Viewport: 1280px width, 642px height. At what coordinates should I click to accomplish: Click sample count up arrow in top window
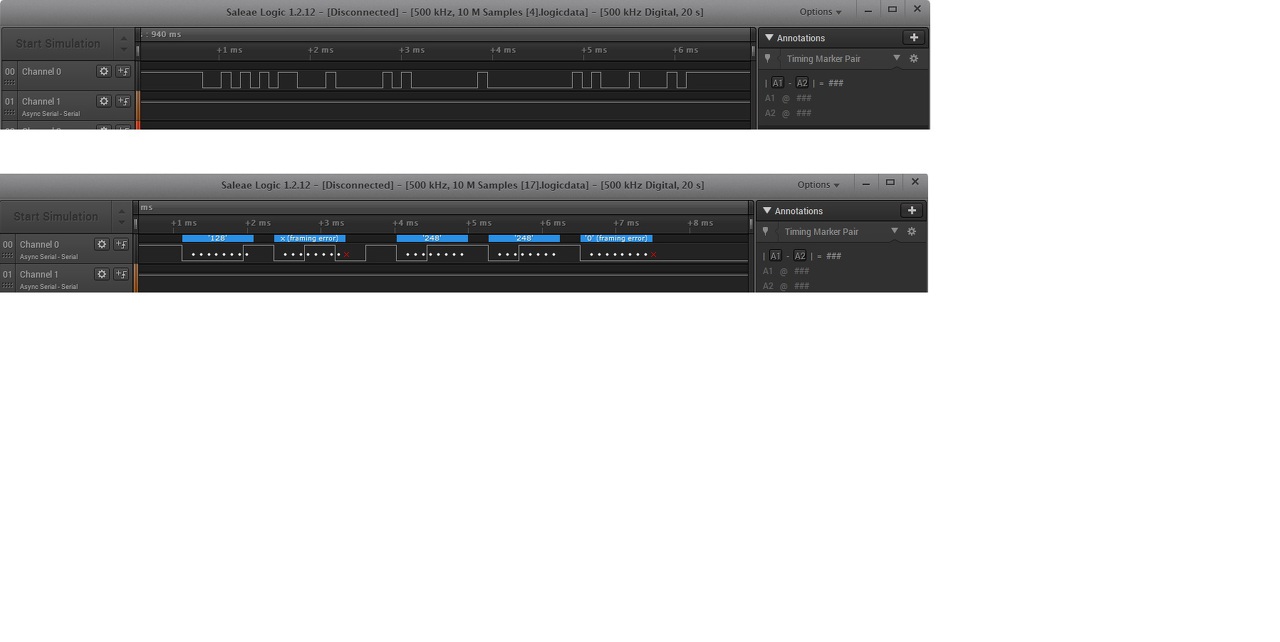point(124,38)
